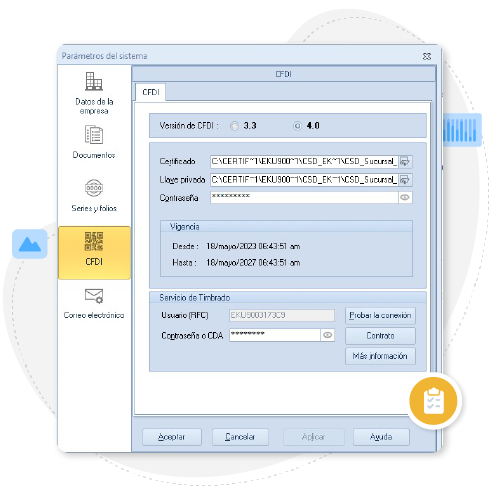Select the CFDI QR-code sidebar icon

tap(94, 241)
